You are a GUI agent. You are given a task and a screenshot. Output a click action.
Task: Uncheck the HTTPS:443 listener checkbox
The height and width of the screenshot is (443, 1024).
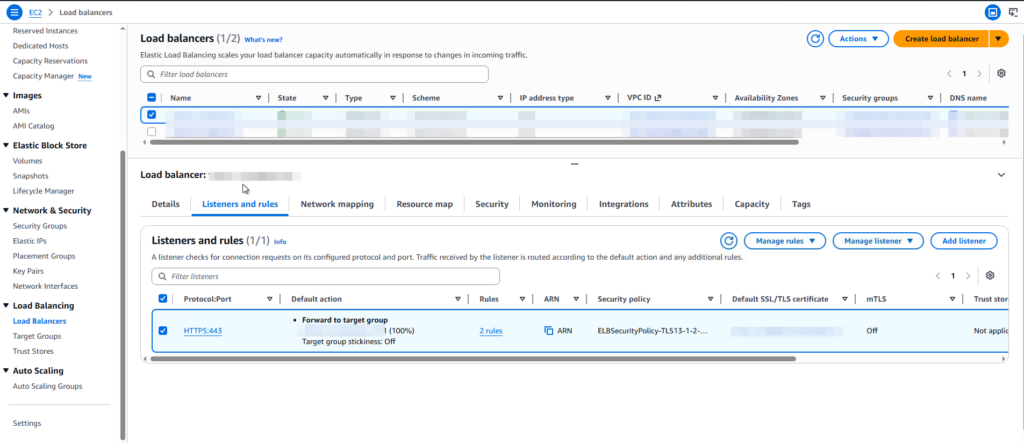(163, 331)
